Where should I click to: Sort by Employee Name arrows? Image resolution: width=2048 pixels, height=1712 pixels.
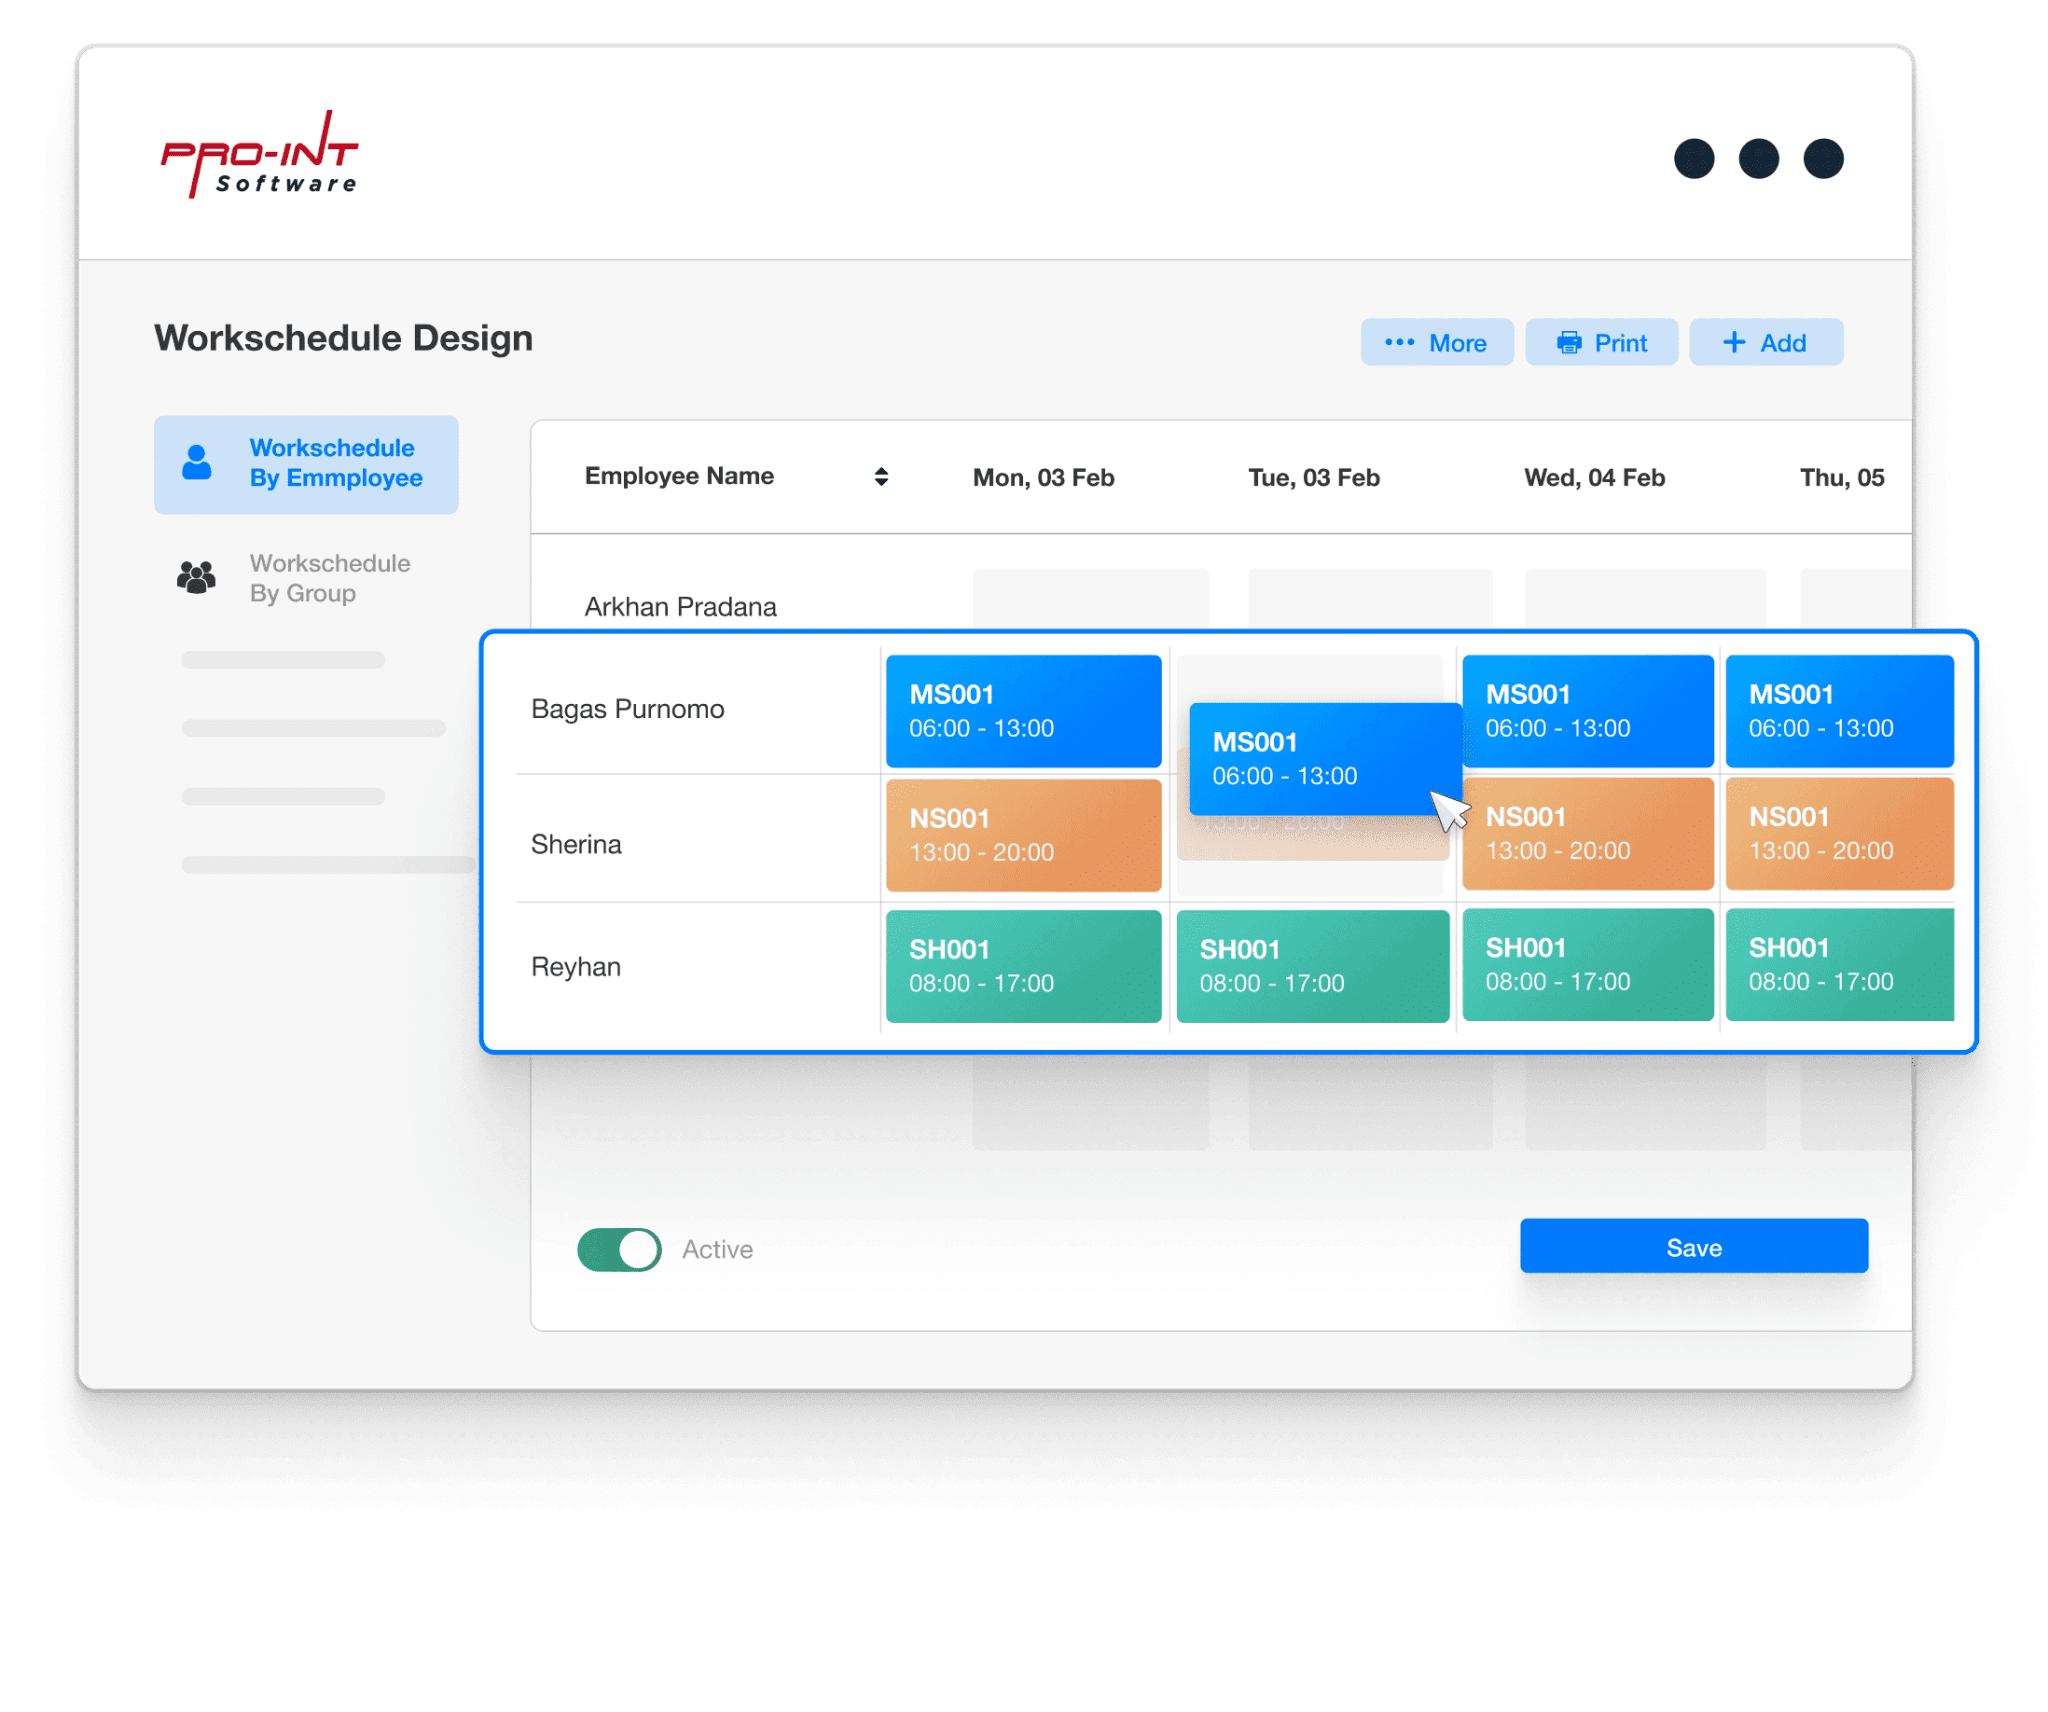[x=881, y=476]
